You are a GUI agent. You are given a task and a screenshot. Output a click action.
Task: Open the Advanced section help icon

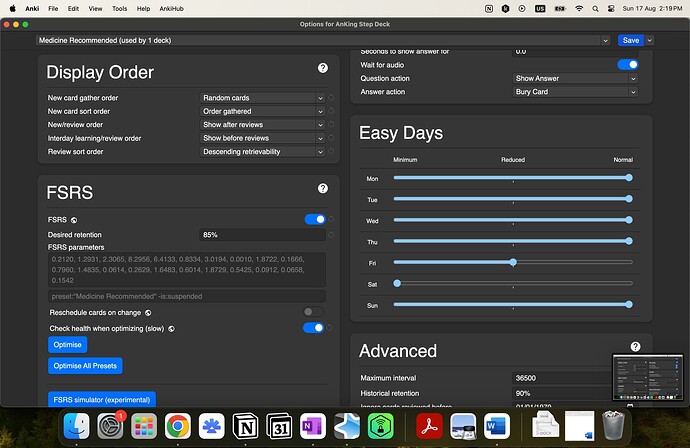635,347
